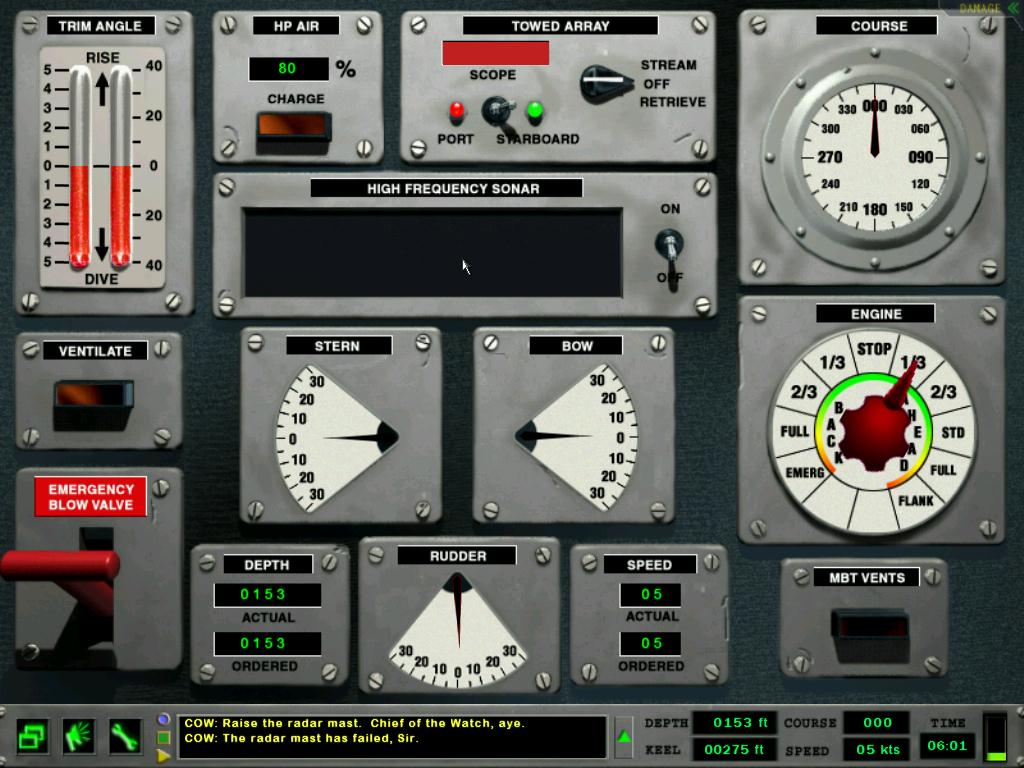
Task: Set engine to back 2/3
Action: (x=803, y=391)
